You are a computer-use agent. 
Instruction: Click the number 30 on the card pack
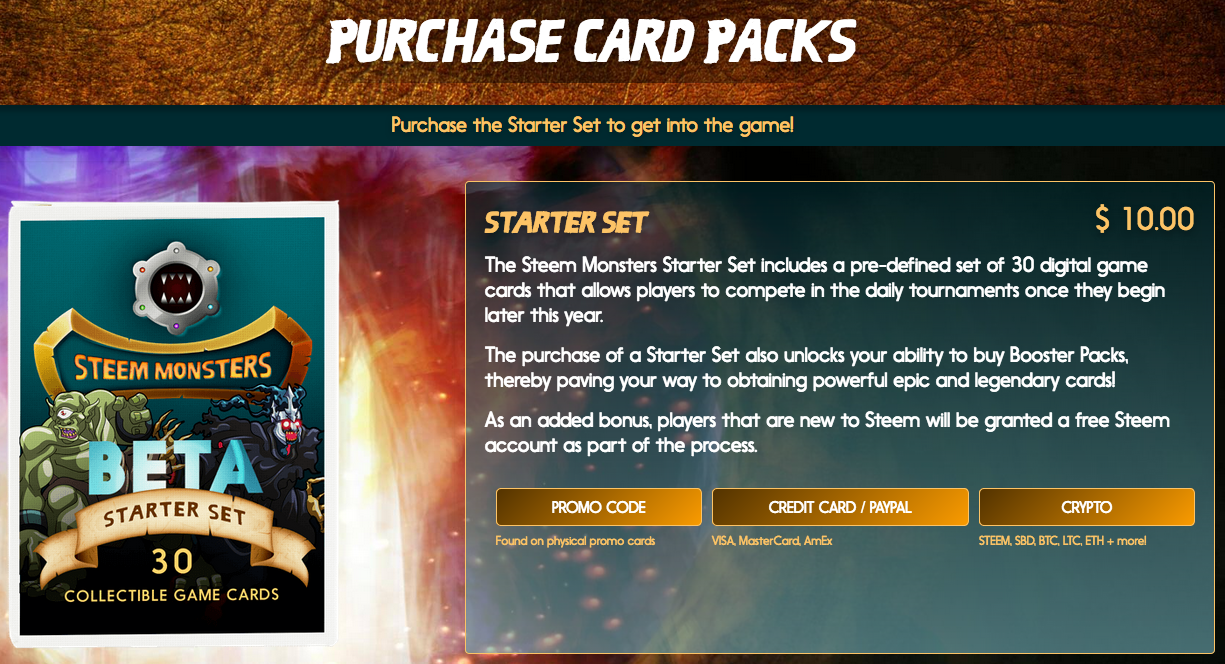[172, 562]
